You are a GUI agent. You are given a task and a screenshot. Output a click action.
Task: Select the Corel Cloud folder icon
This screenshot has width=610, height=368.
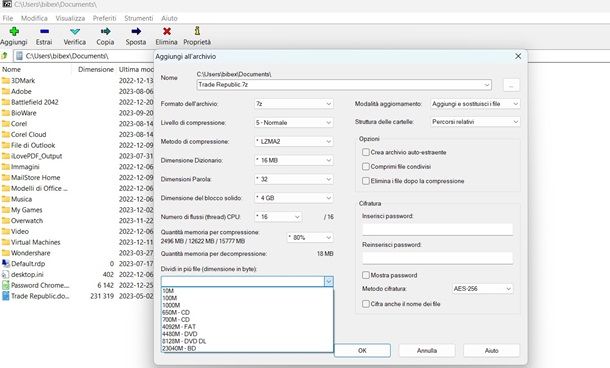pos(5,135)
